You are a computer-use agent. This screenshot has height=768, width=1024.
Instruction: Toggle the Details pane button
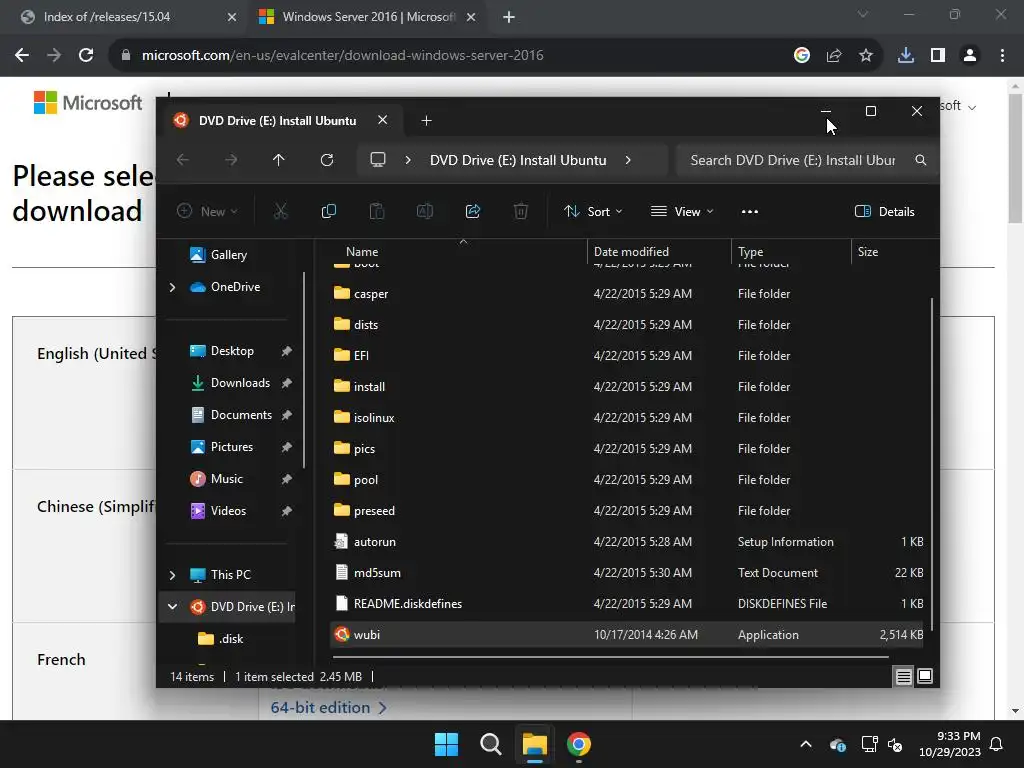[884, 211]
